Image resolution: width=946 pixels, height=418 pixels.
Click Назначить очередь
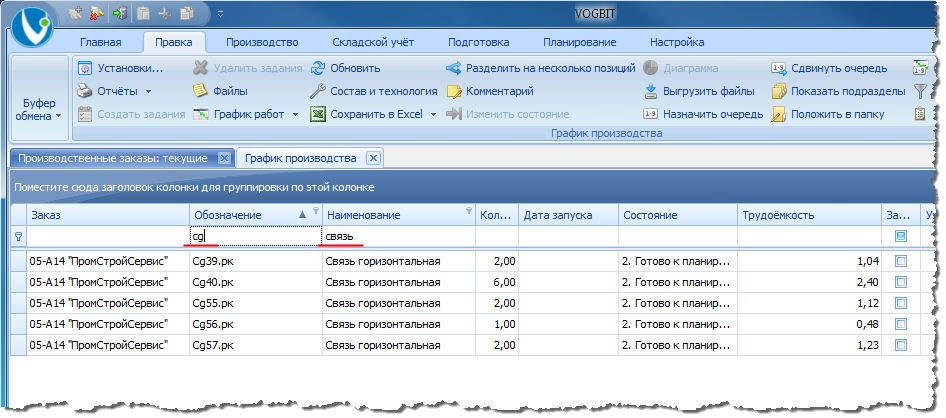coord(703,114)
